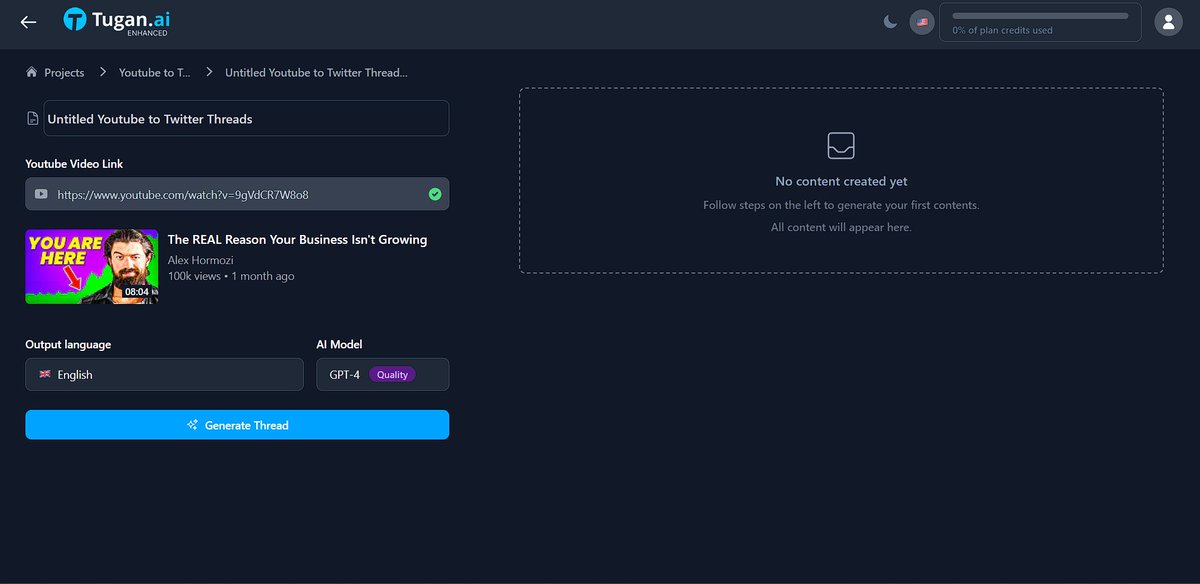
Task: Go back using the left arrow icon
Action: coord(28,22)
